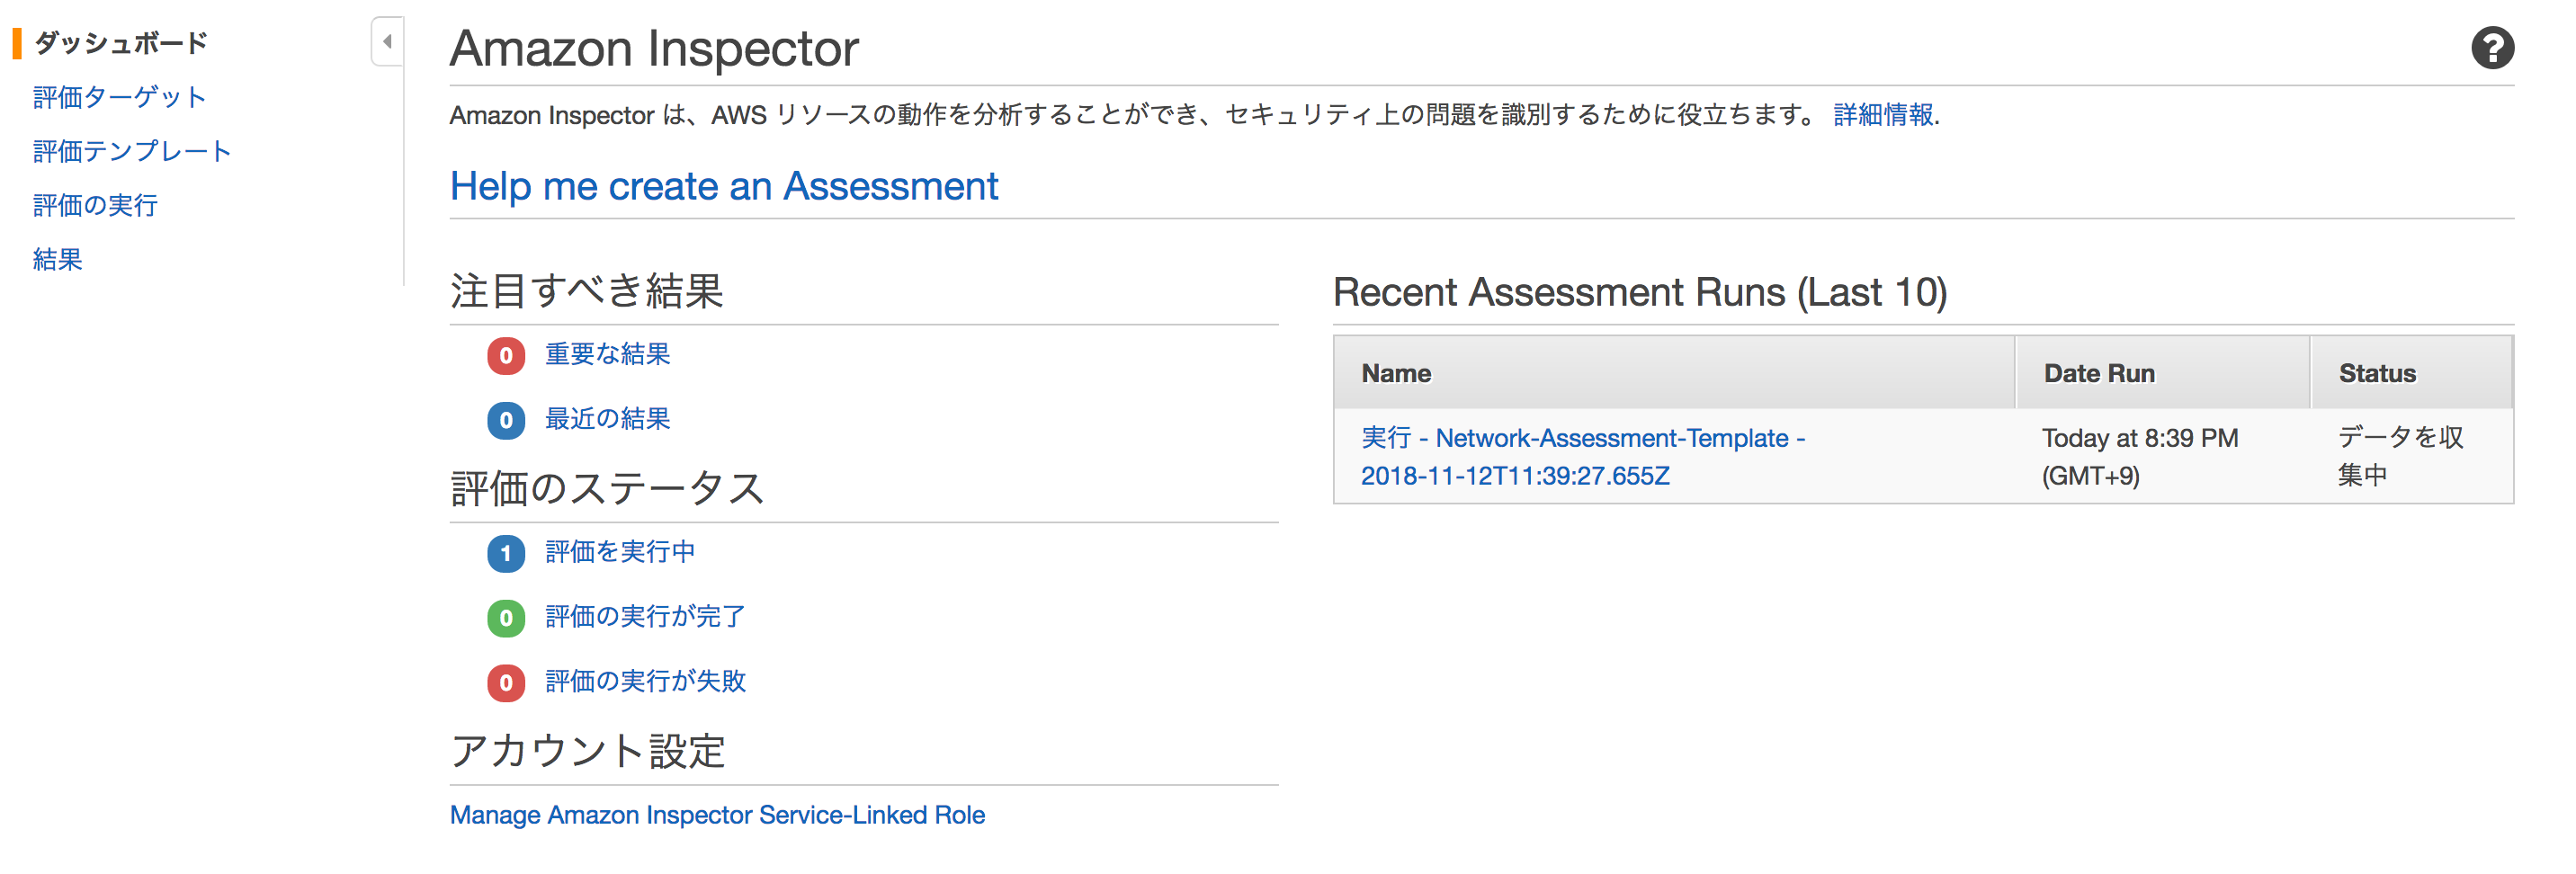Viewport: 2576px width, 874px height.
Task: Open the 最近の結果 link
Action: [607, 419]
